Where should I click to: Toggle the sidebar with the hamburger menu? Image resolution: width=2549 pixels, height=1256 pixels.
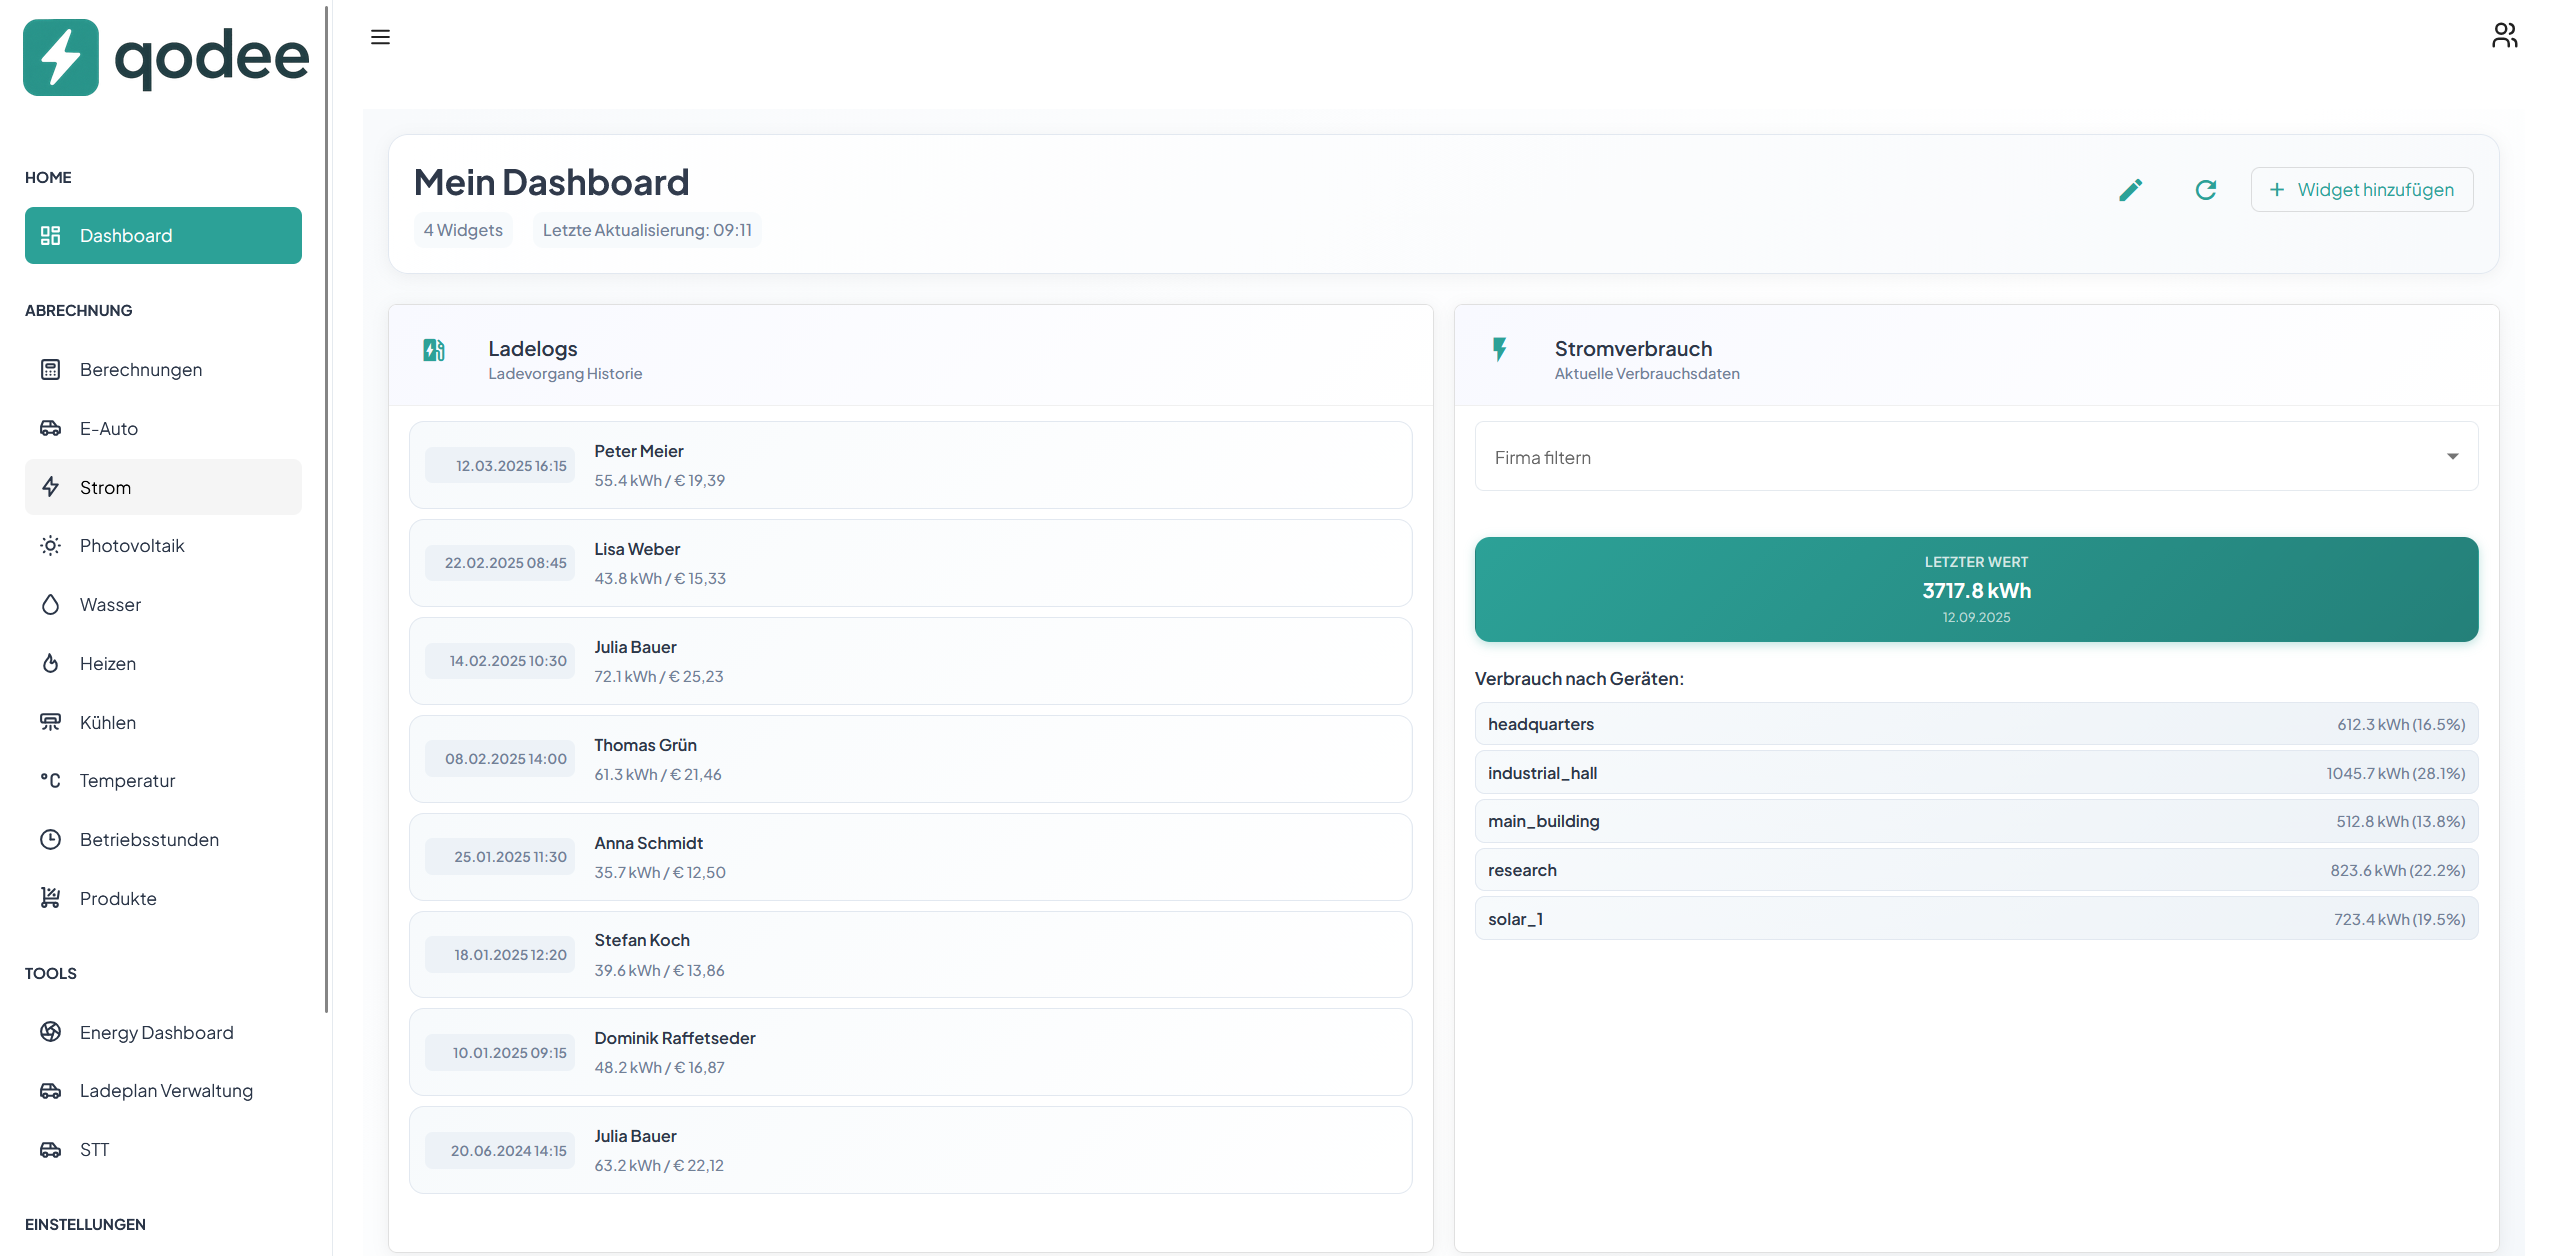point(380,37)
